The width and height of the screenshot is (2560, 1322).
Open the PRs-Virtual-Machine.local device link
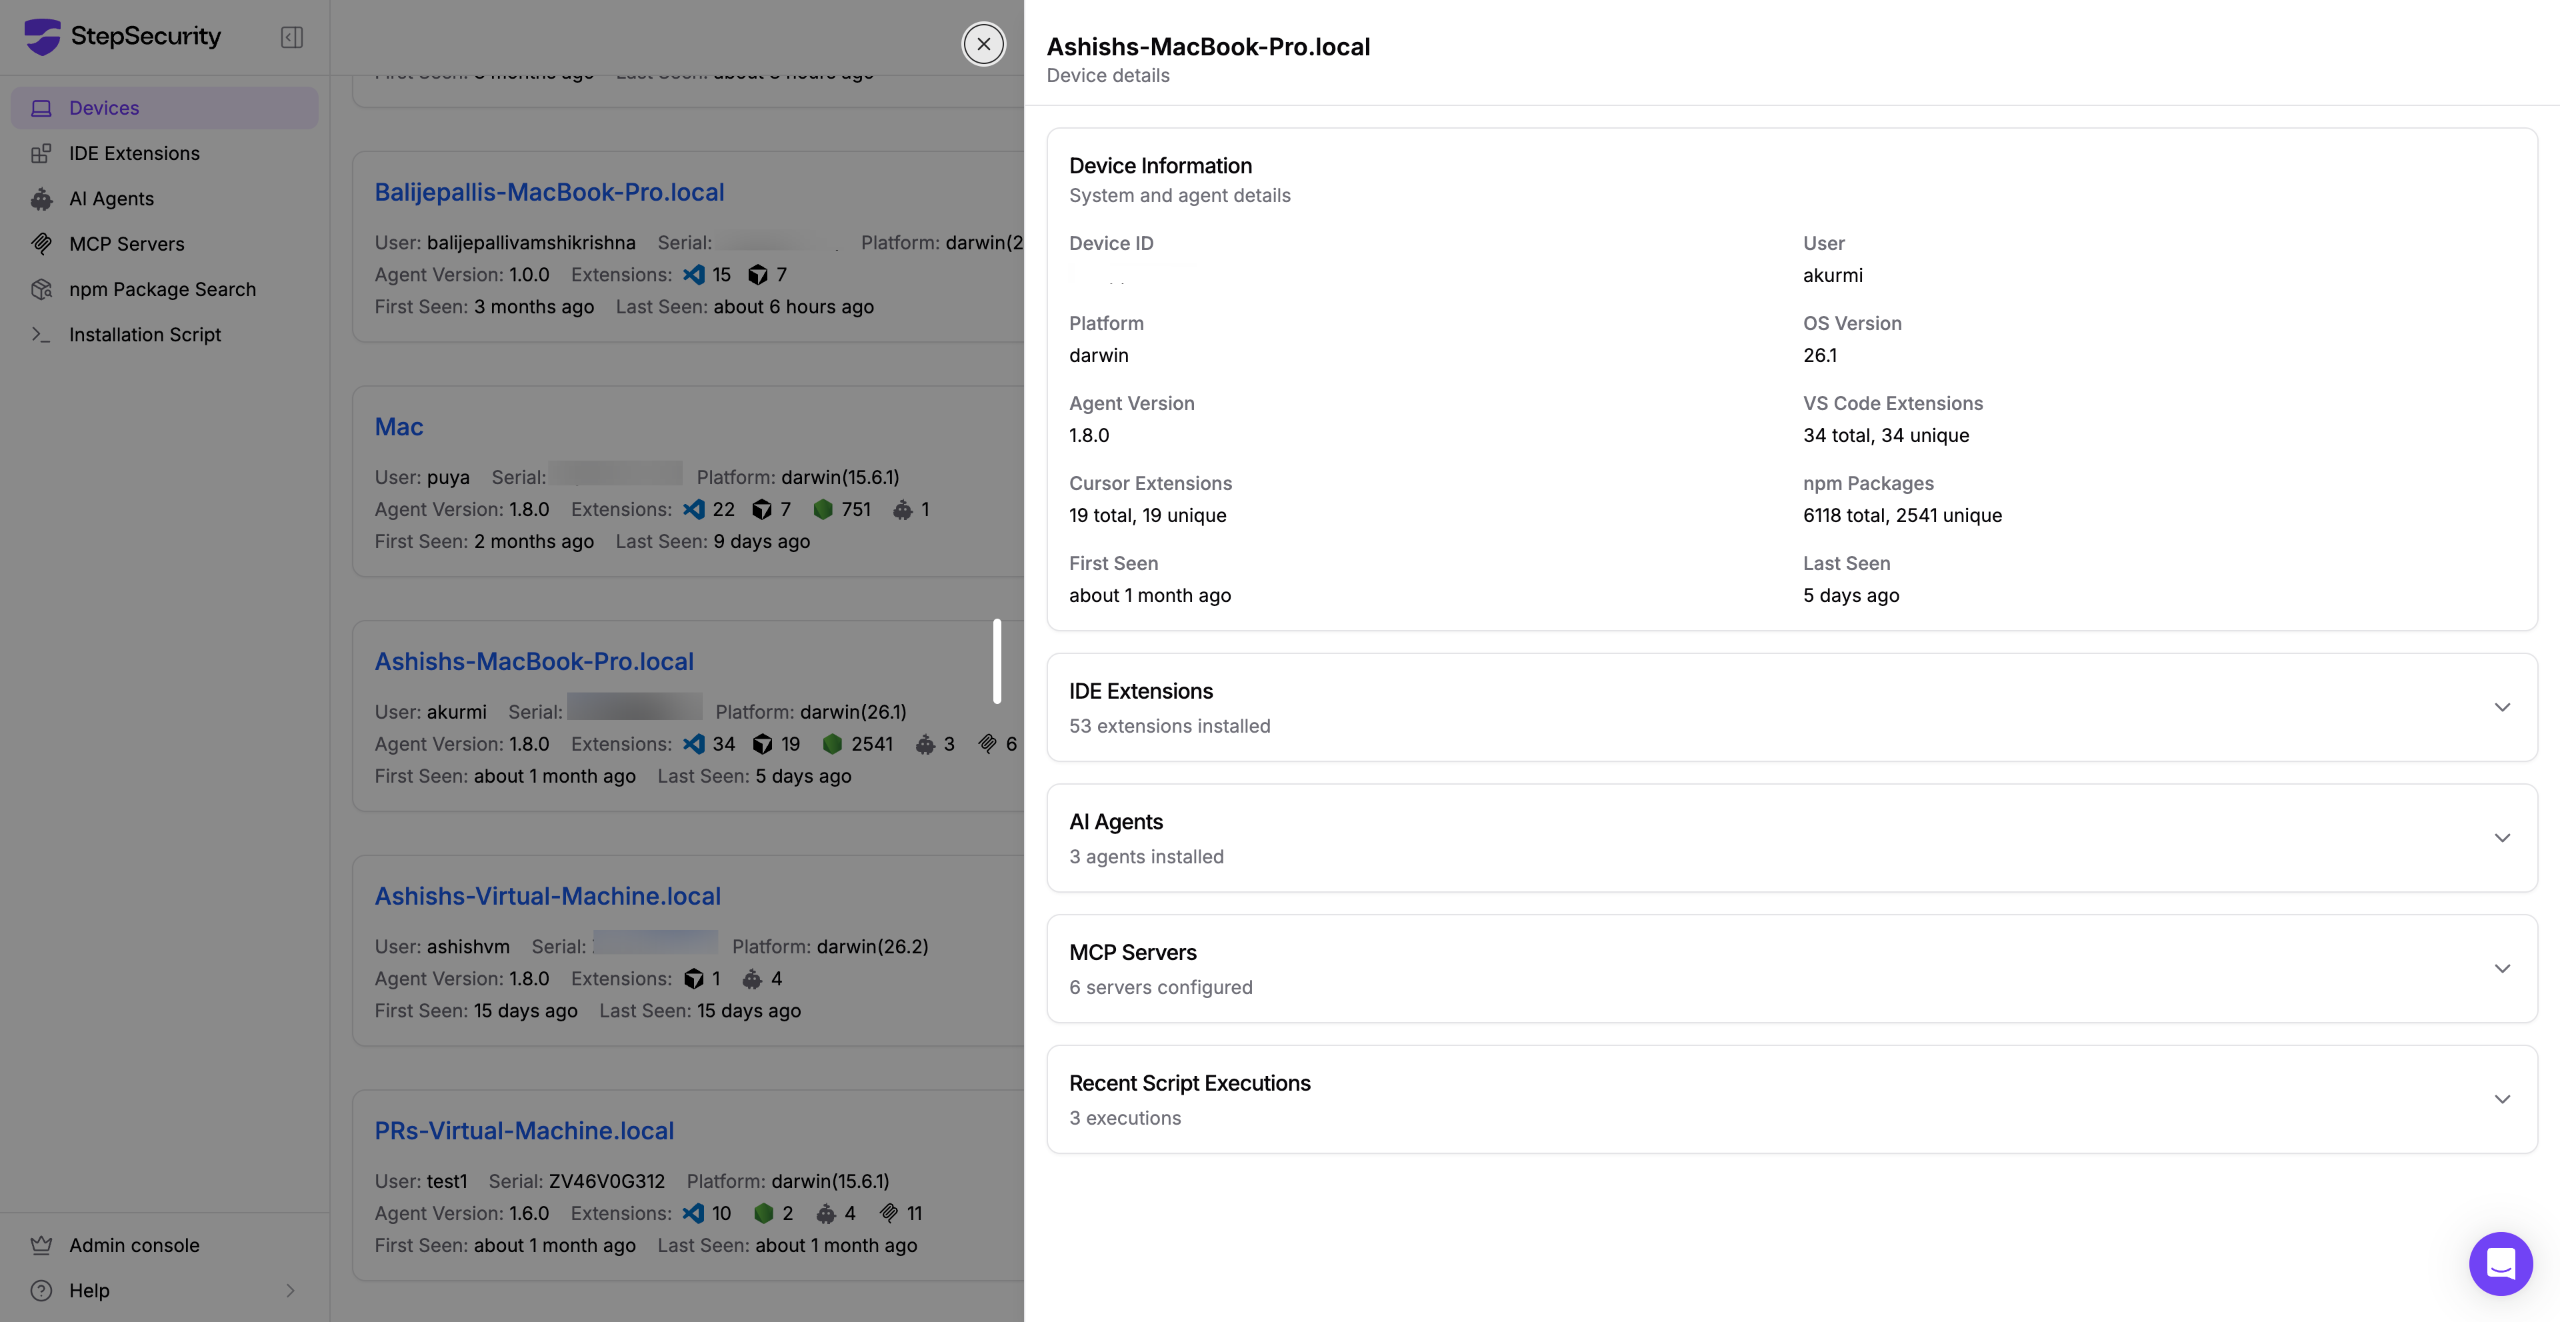(524, 1130)
